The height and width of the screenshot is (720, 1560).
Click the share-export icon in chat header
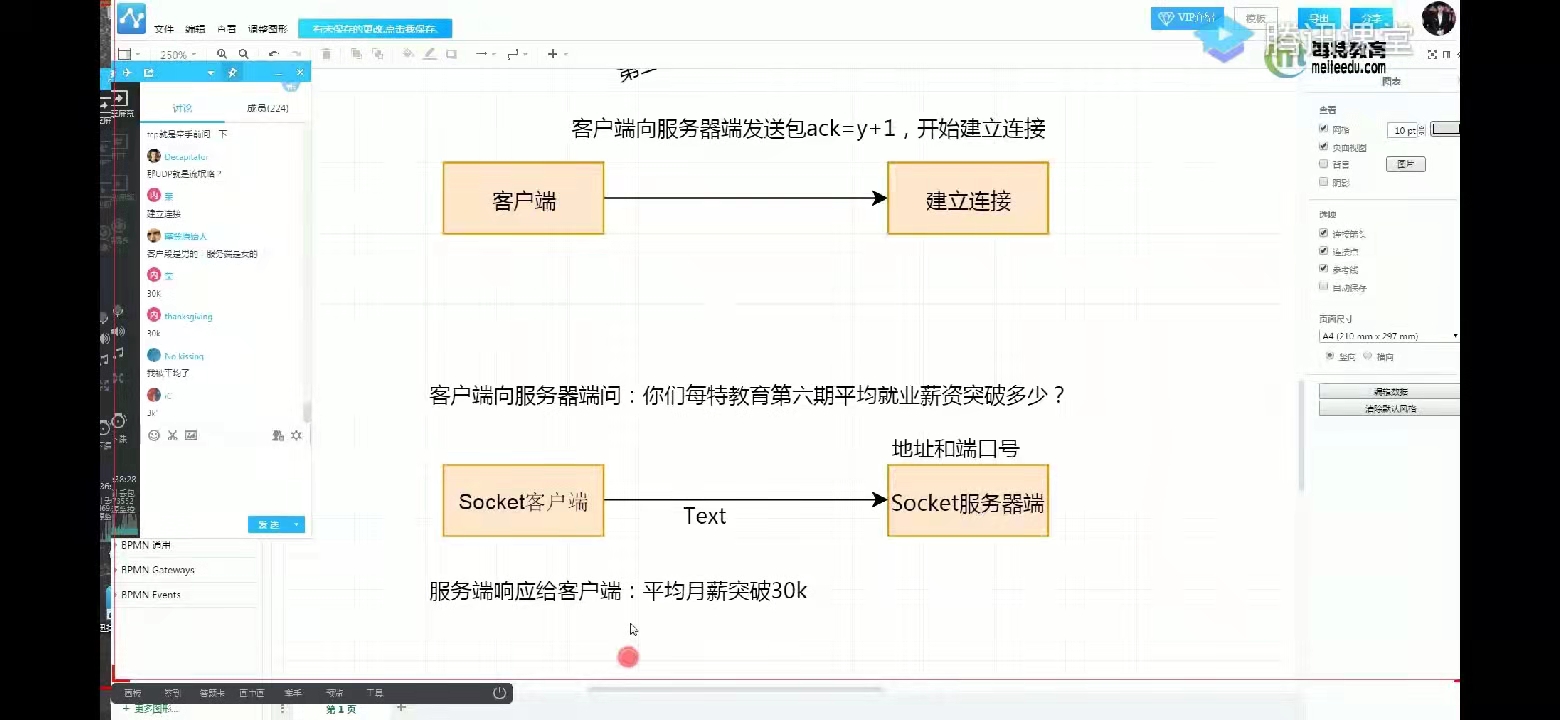pos(148,73)
